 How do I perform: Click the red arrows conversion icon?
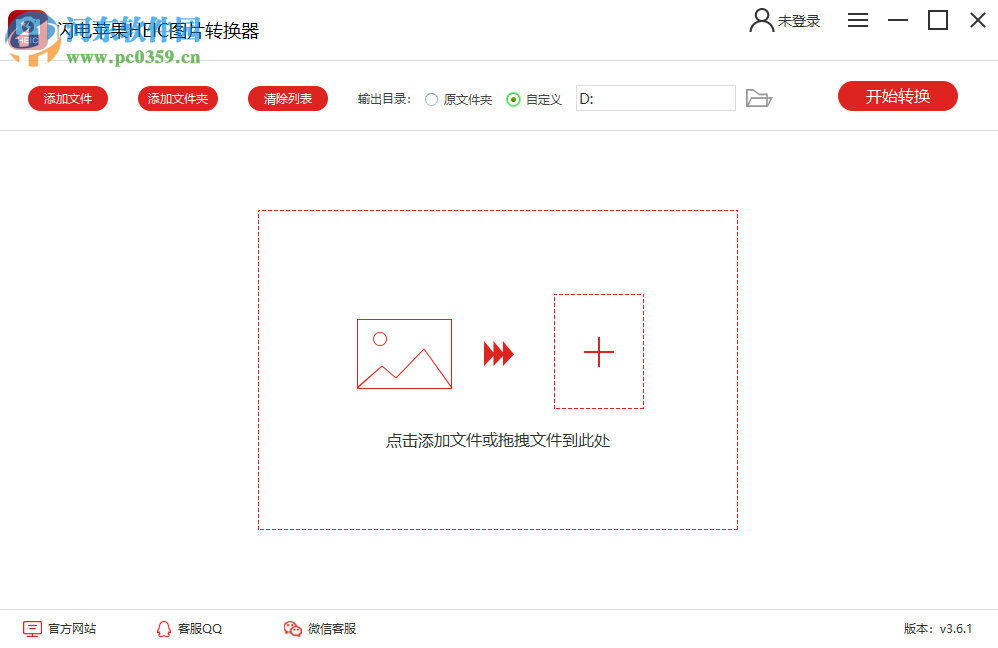(x=498, y=352)
